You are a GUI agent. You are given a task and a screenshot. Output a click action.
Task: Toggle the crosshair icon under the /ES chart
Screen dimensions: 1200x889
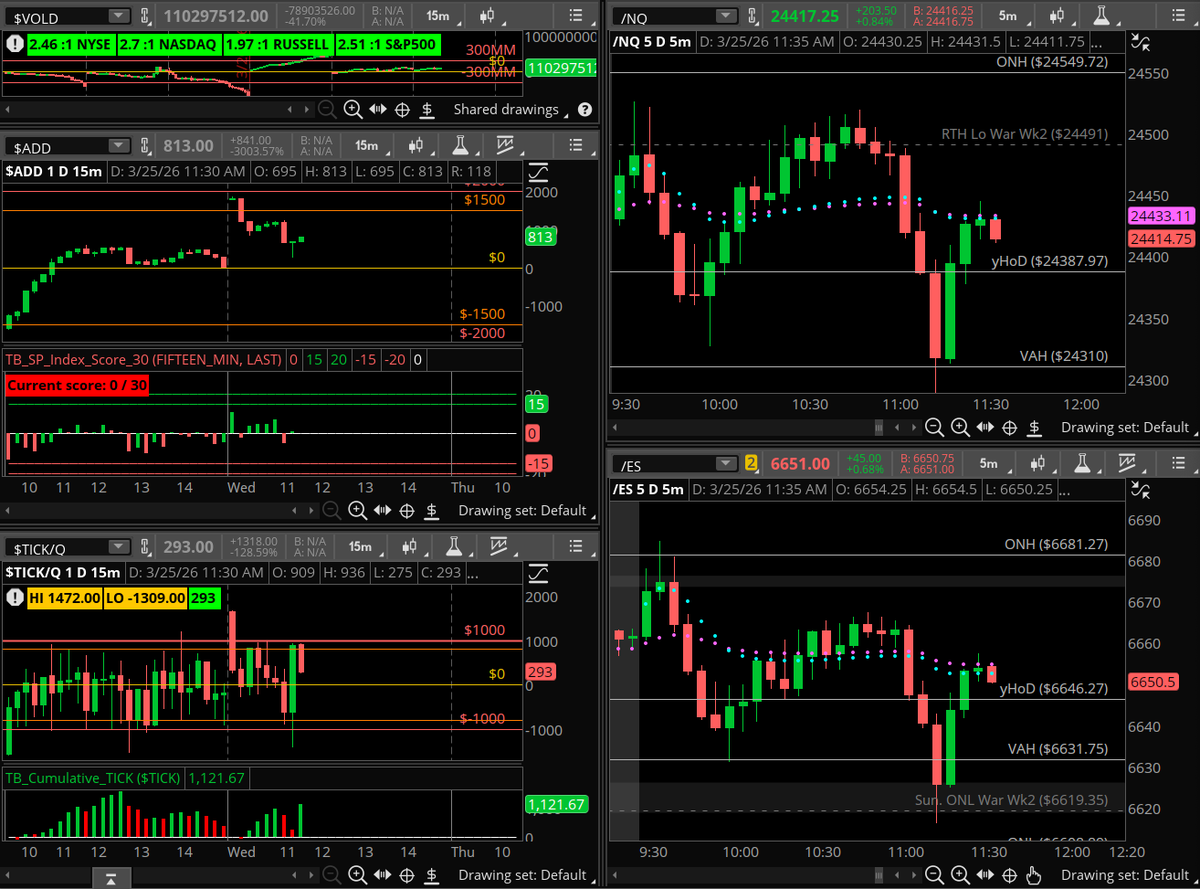pyautogui.click(x=1010, y=876)
